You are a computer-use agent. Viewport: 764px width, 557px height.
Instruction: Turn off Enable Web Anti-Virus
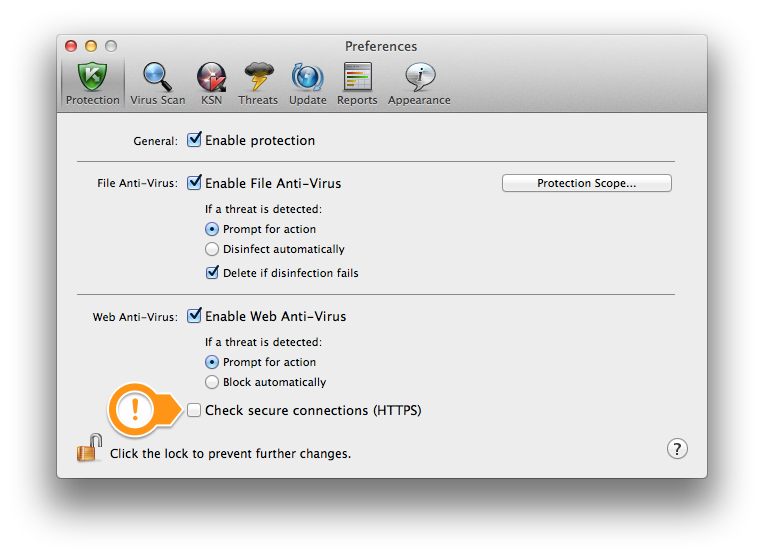tap(195, 316)
